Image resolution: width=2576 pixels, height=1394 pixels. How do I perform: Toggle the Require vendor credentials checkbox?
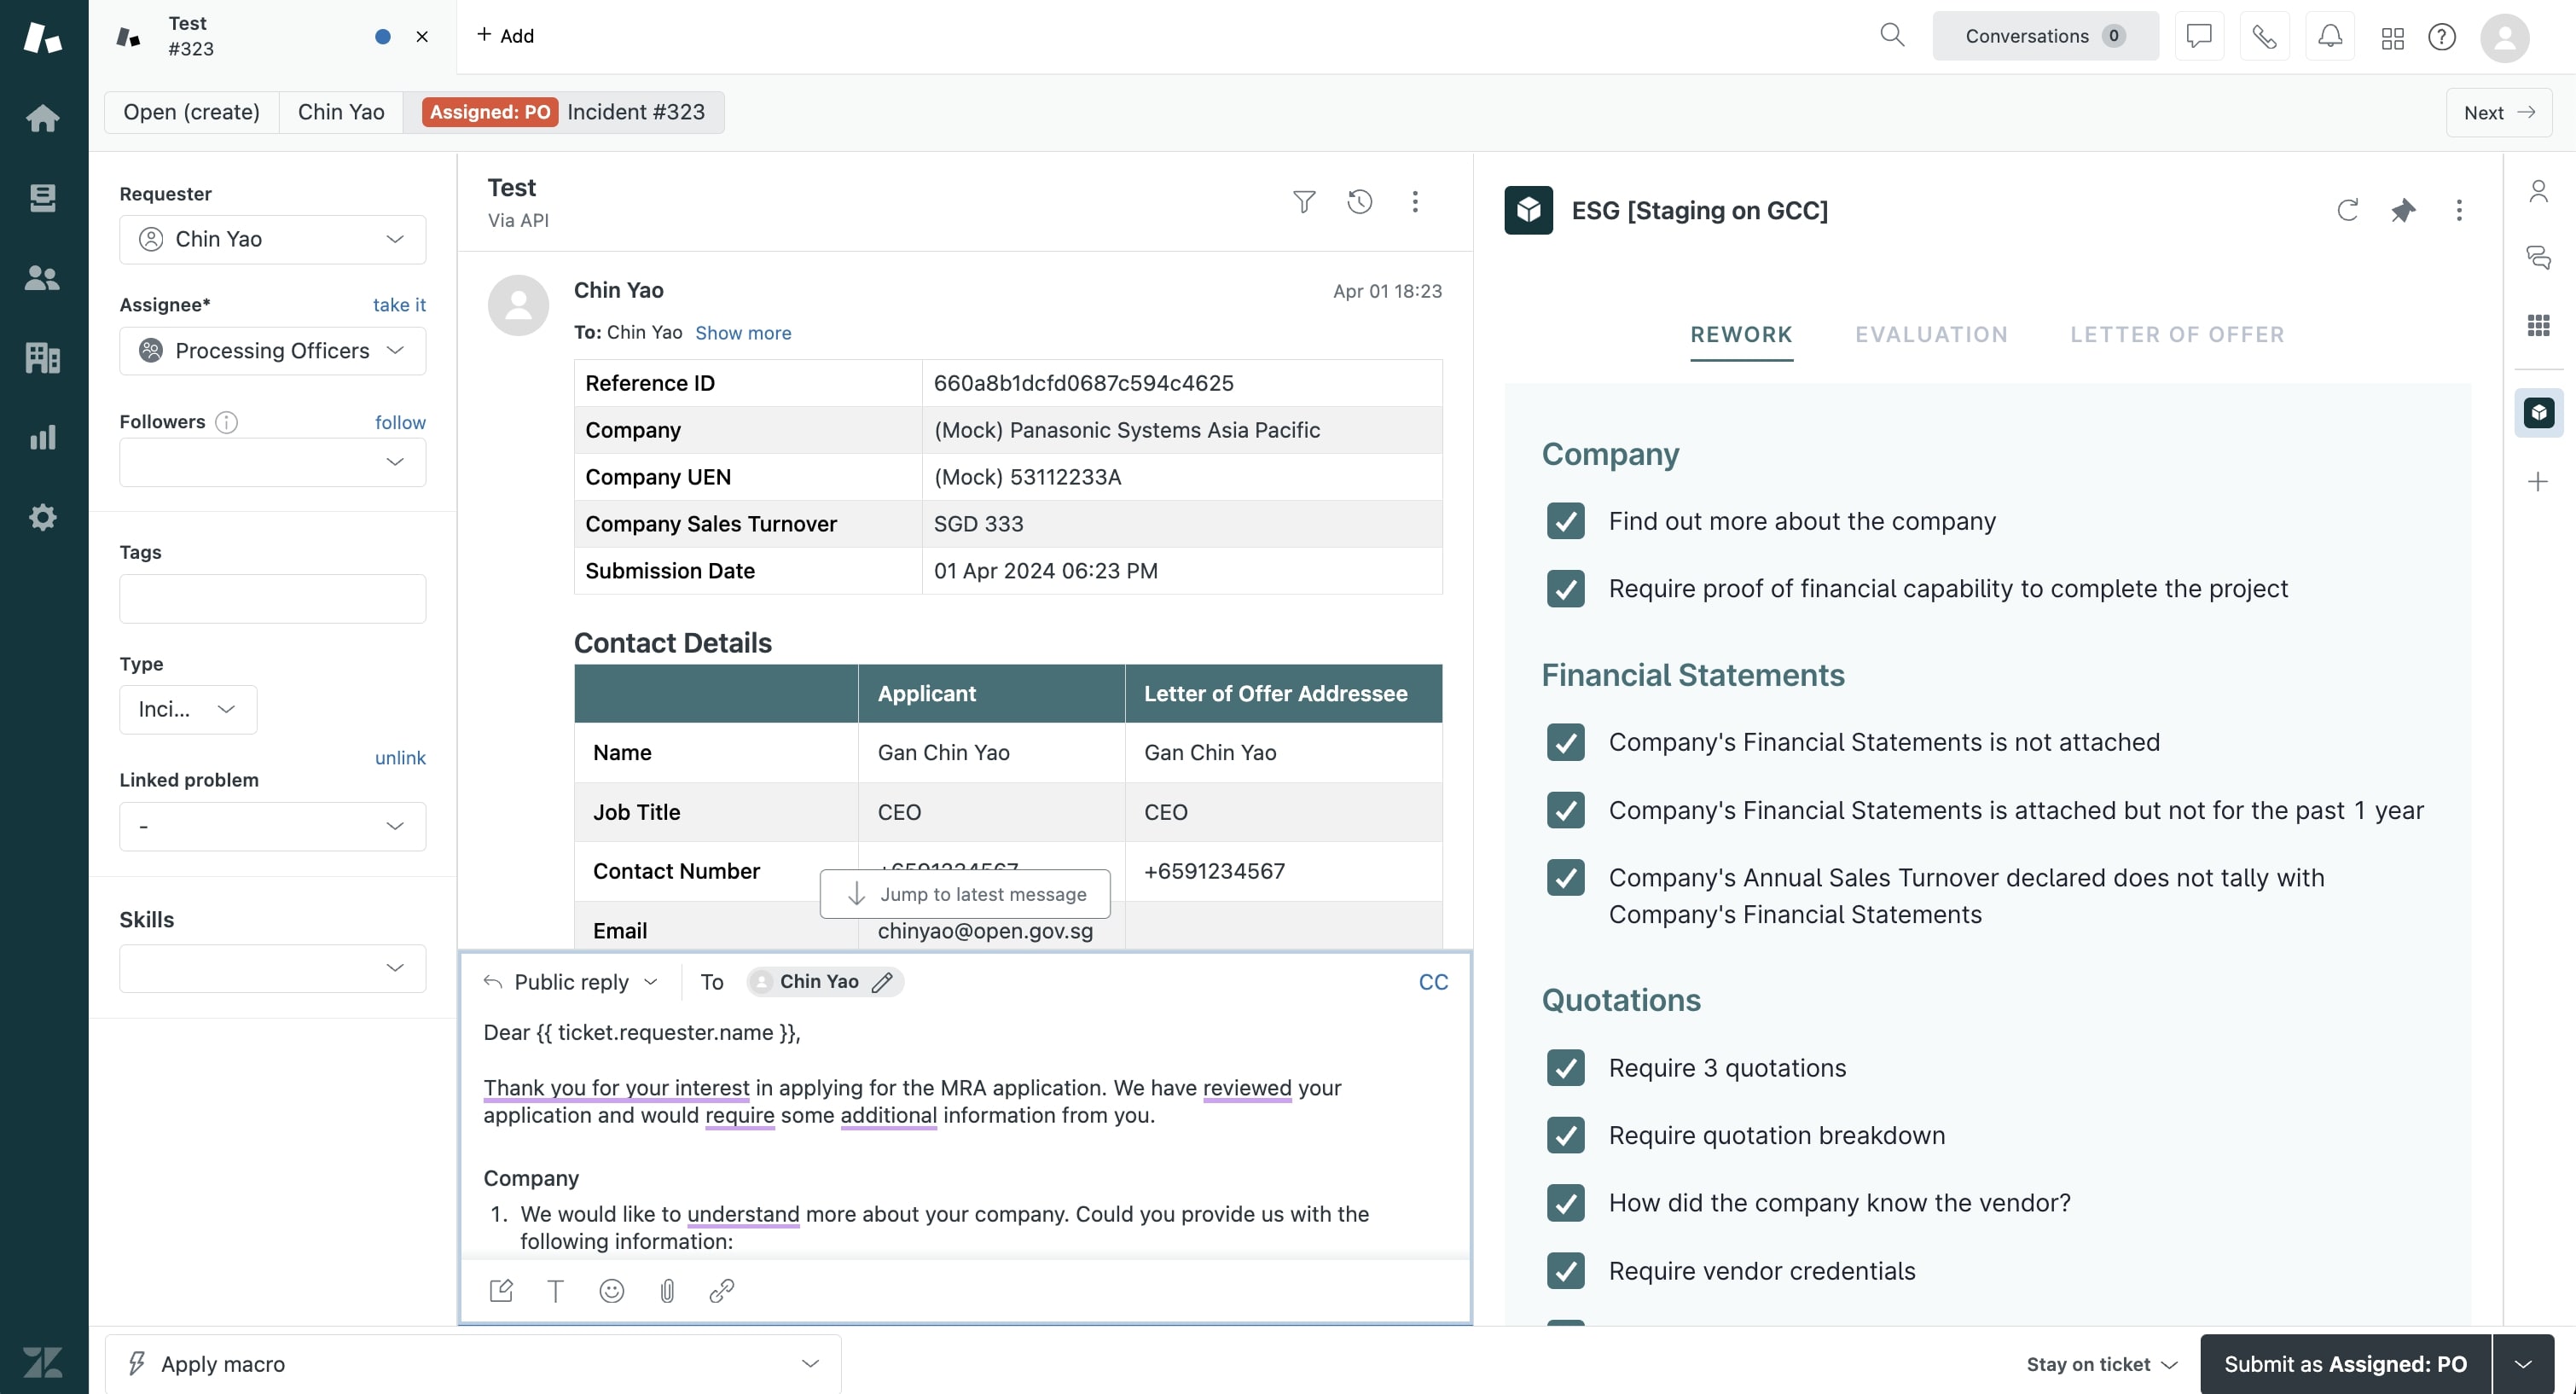tap(1564, 1270)
